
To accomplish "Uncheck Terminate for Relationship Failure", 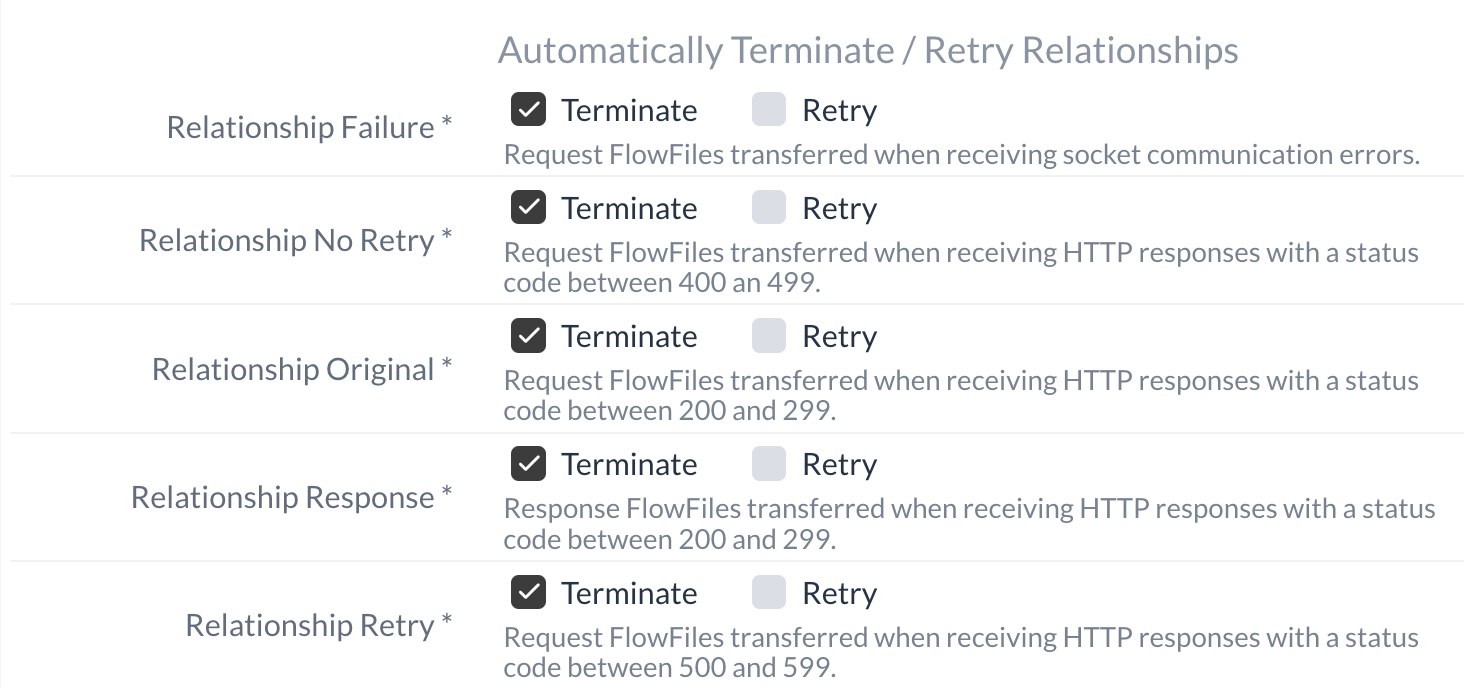I will pyautogui.click(x=528, y=110).
